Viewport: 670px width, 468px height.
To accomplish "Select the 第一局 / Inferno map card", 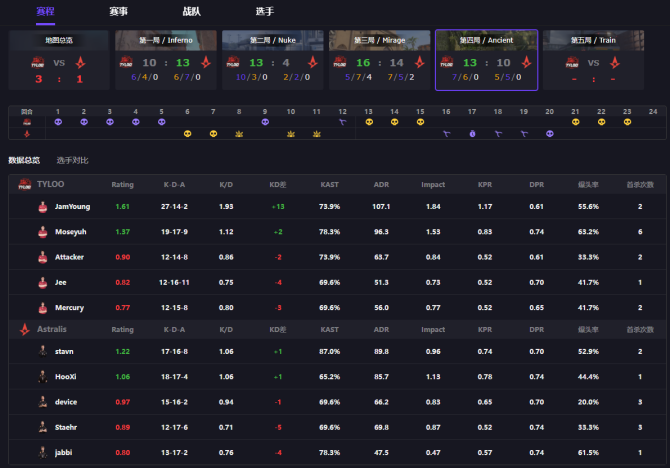I will tap(165, 60).
